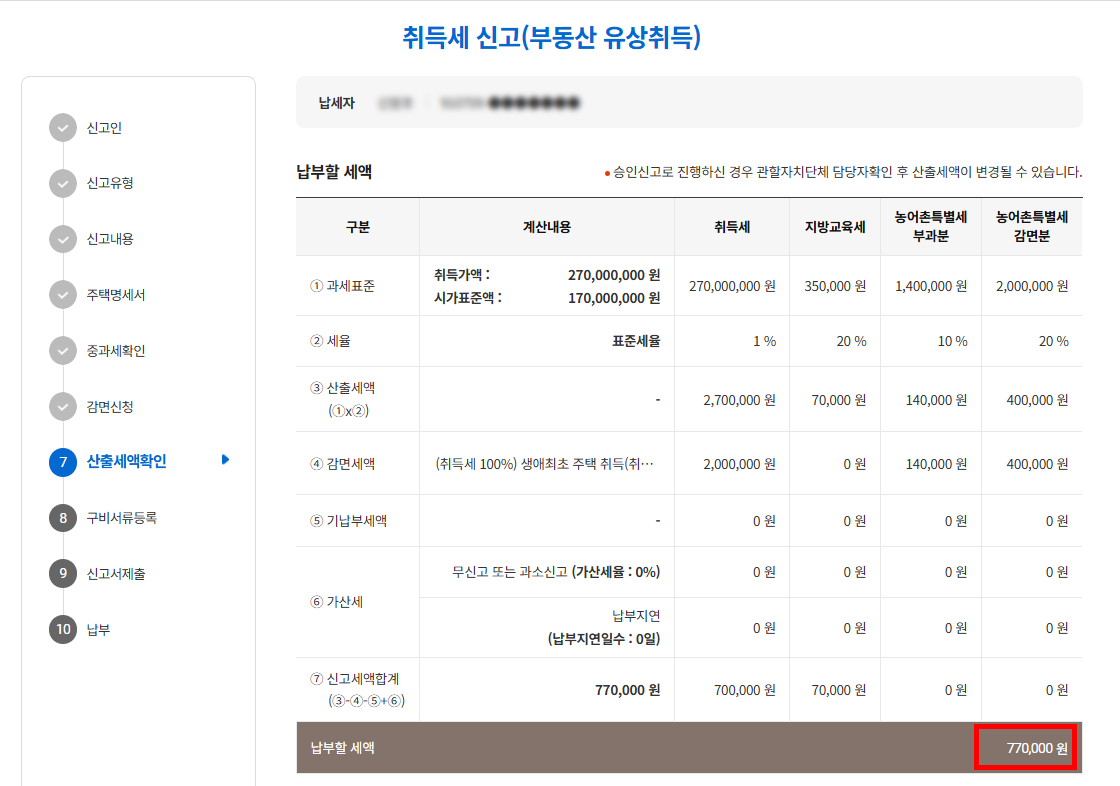Click the number 8 step circle
The height and width of the screenshot is (786, 1120).
(62, 518)
